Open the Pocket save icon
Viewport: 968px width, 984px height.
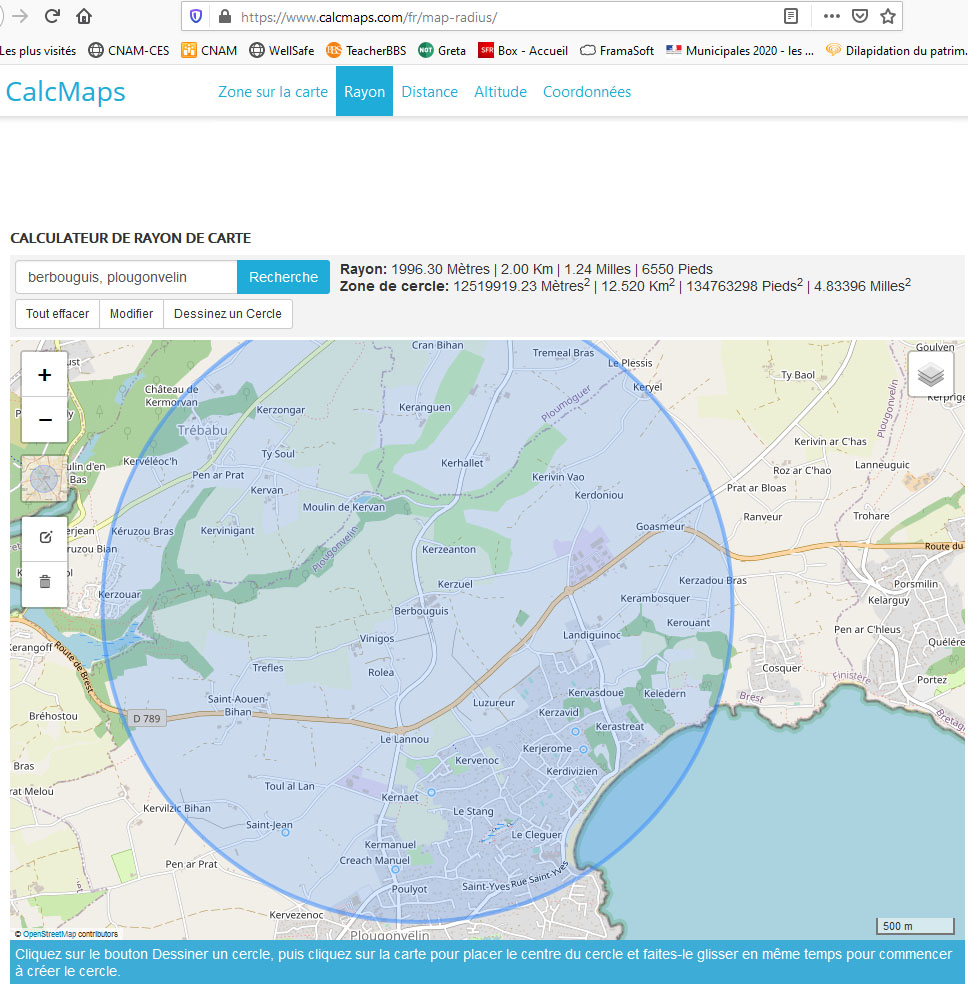point(859,16)
